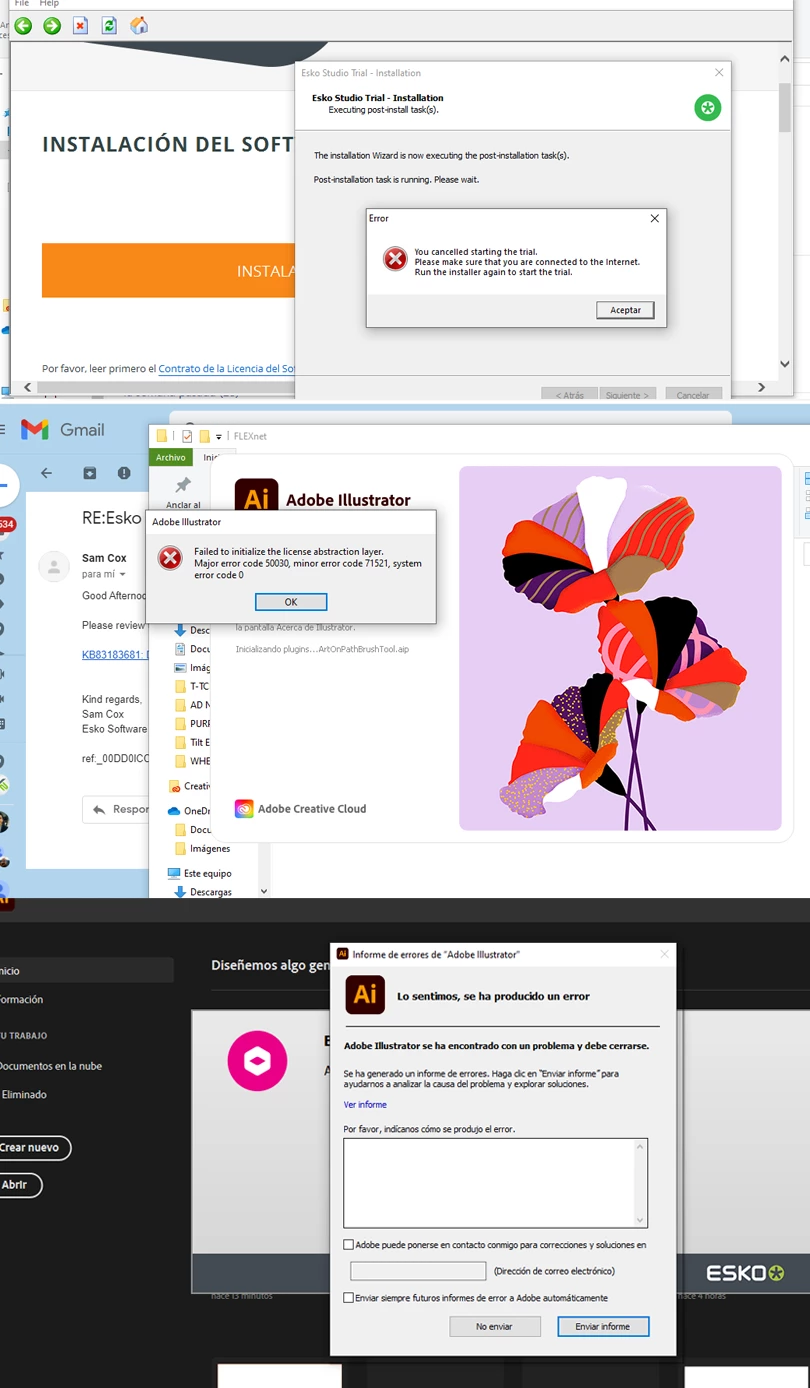Screen dimensions: 810x1388
Task: Click the Gmail Report spam icon
Action: point(124,473)
